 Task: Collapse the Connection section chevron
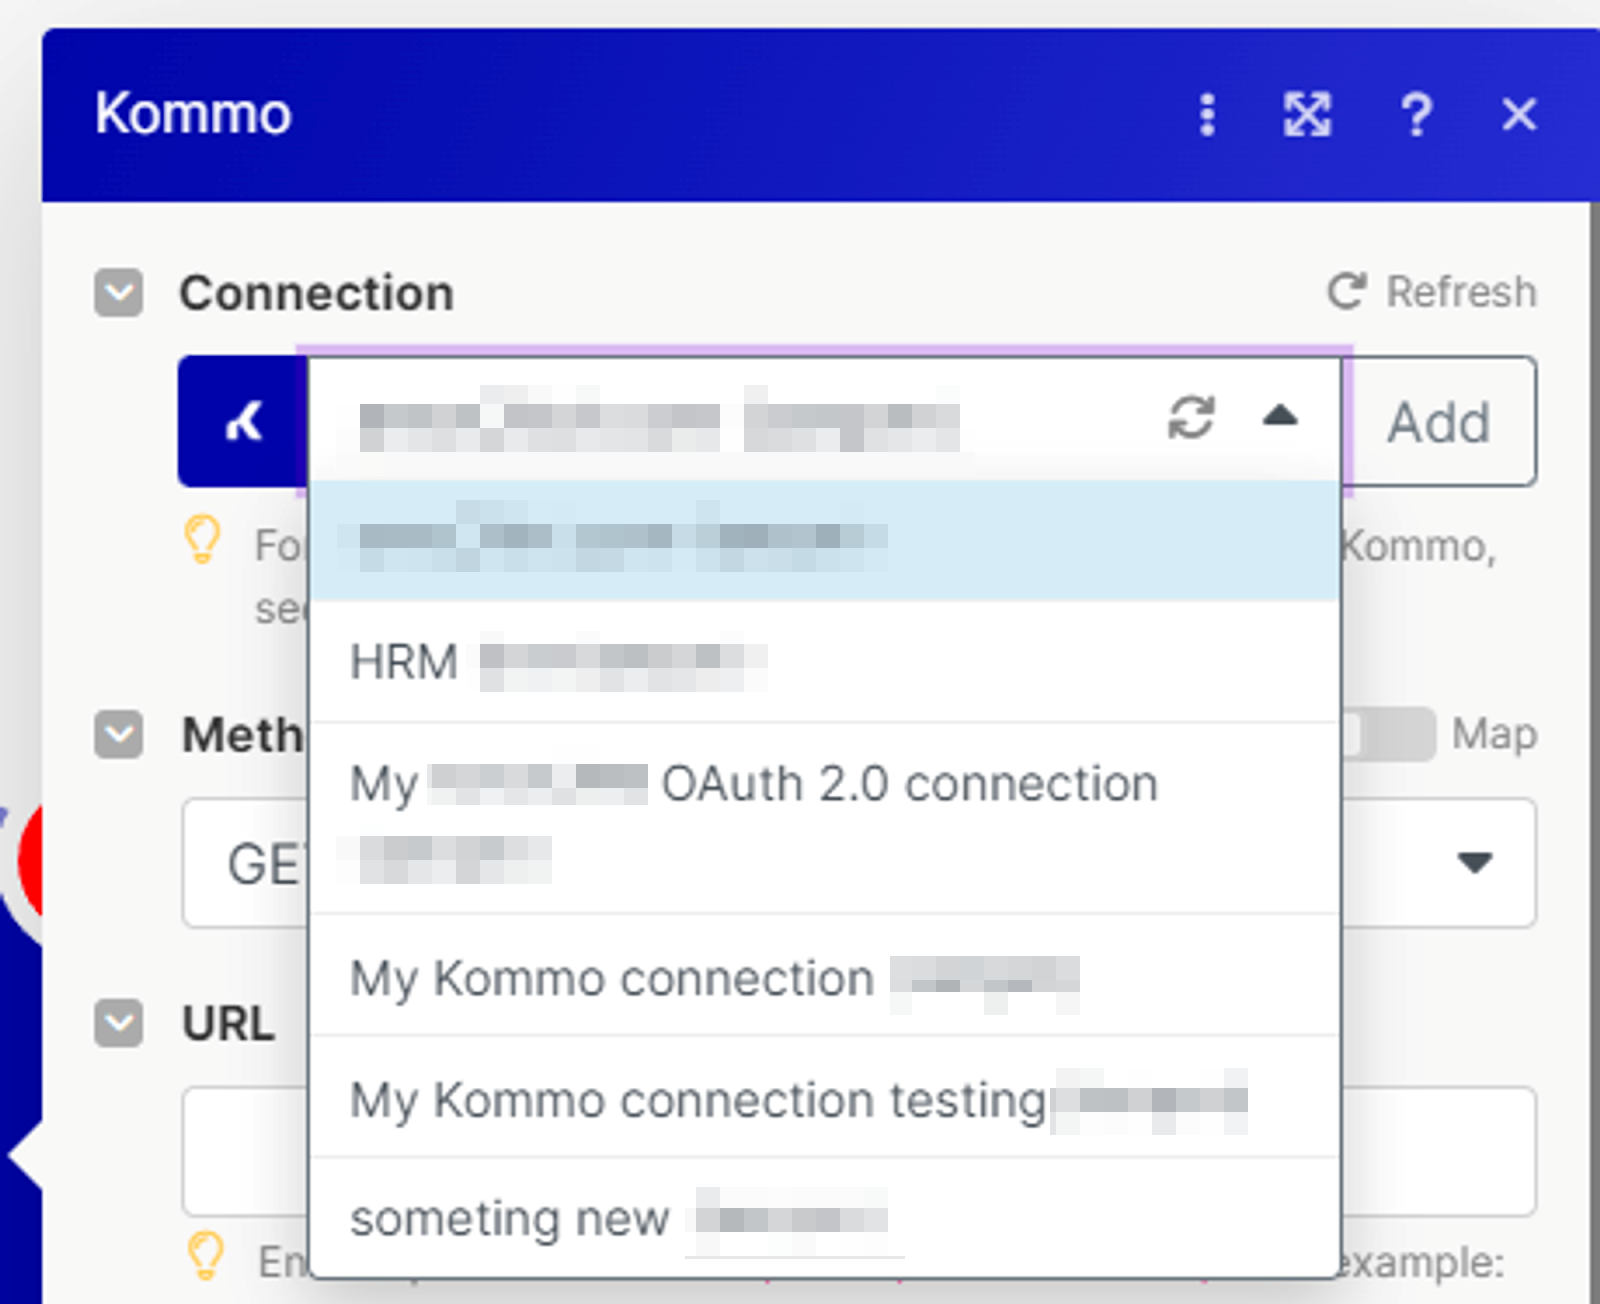point(119,293)
